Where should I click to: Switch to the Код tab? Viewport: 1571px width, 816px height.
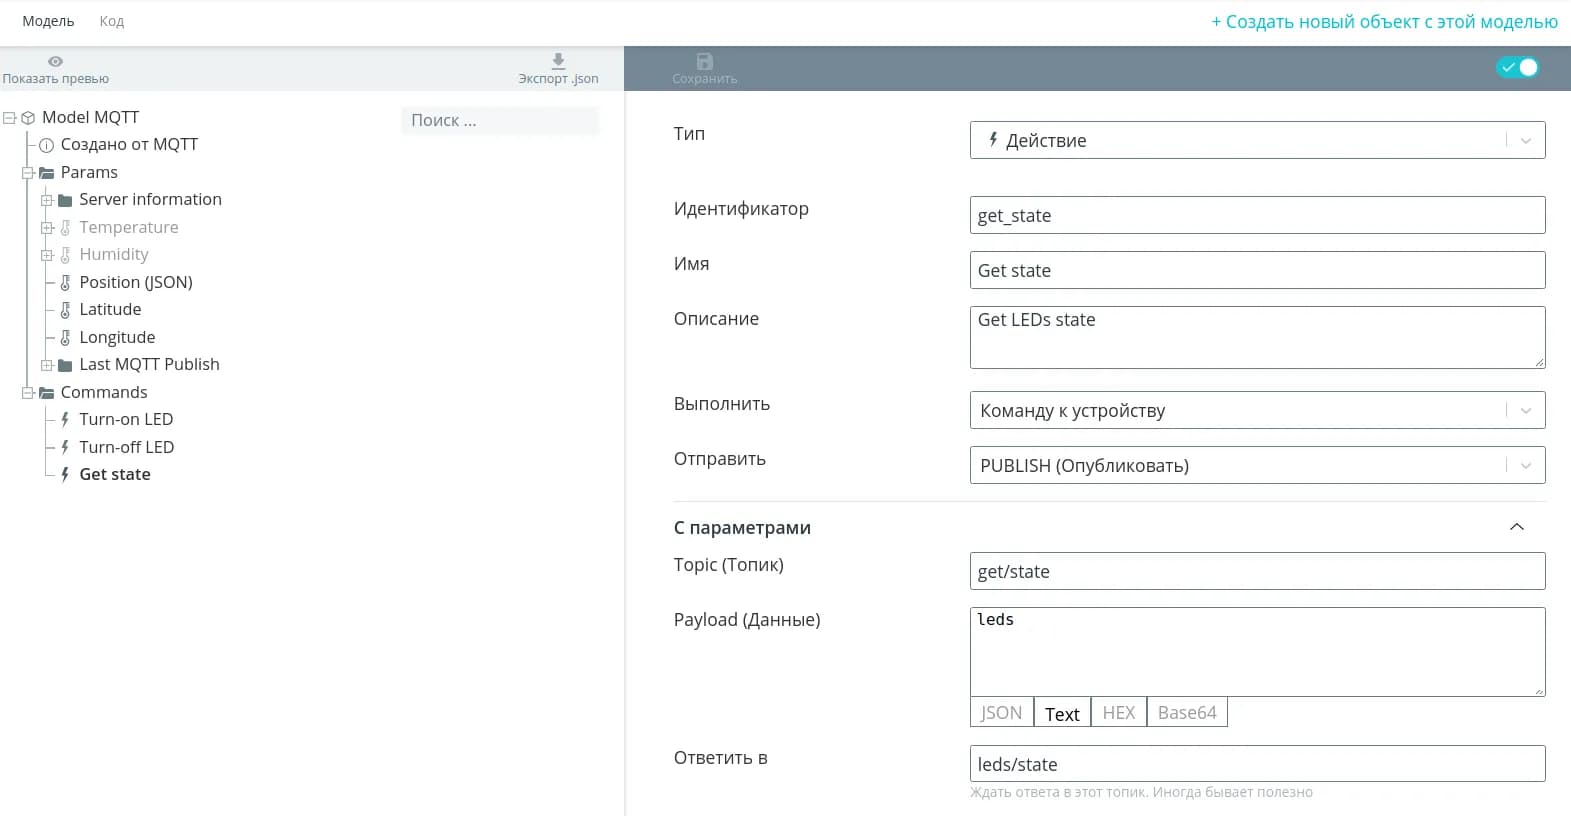tap(111, 21)
